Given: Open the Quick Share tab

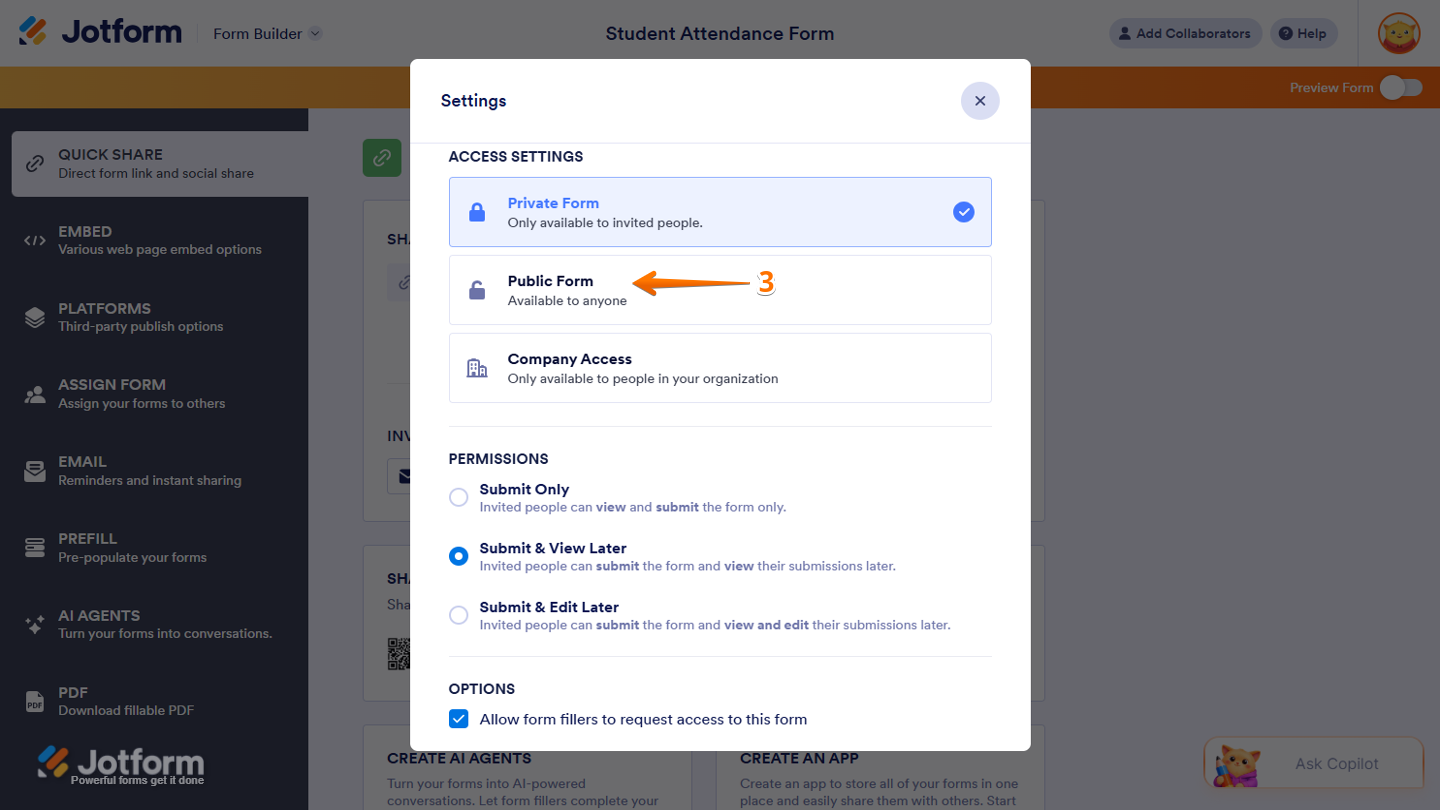Looking at the screenshot, I should 160,163.
